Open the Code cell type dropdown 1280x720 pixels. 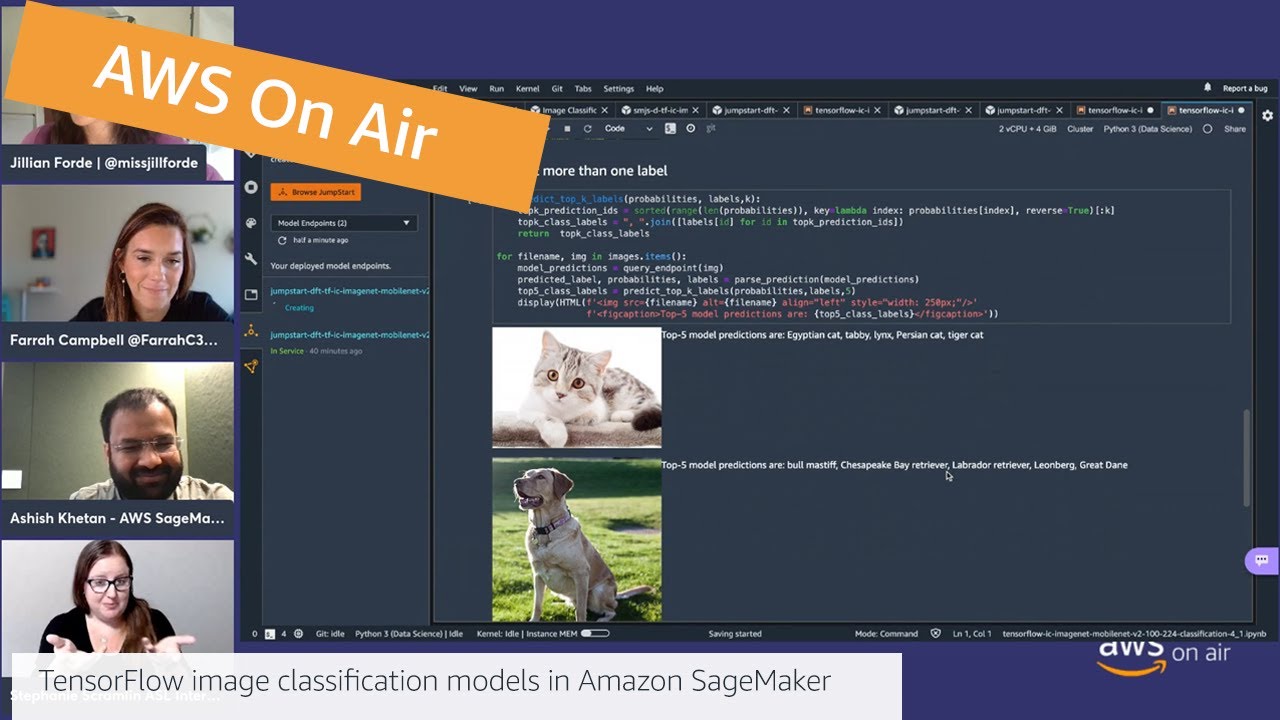(x=627, y=129)
